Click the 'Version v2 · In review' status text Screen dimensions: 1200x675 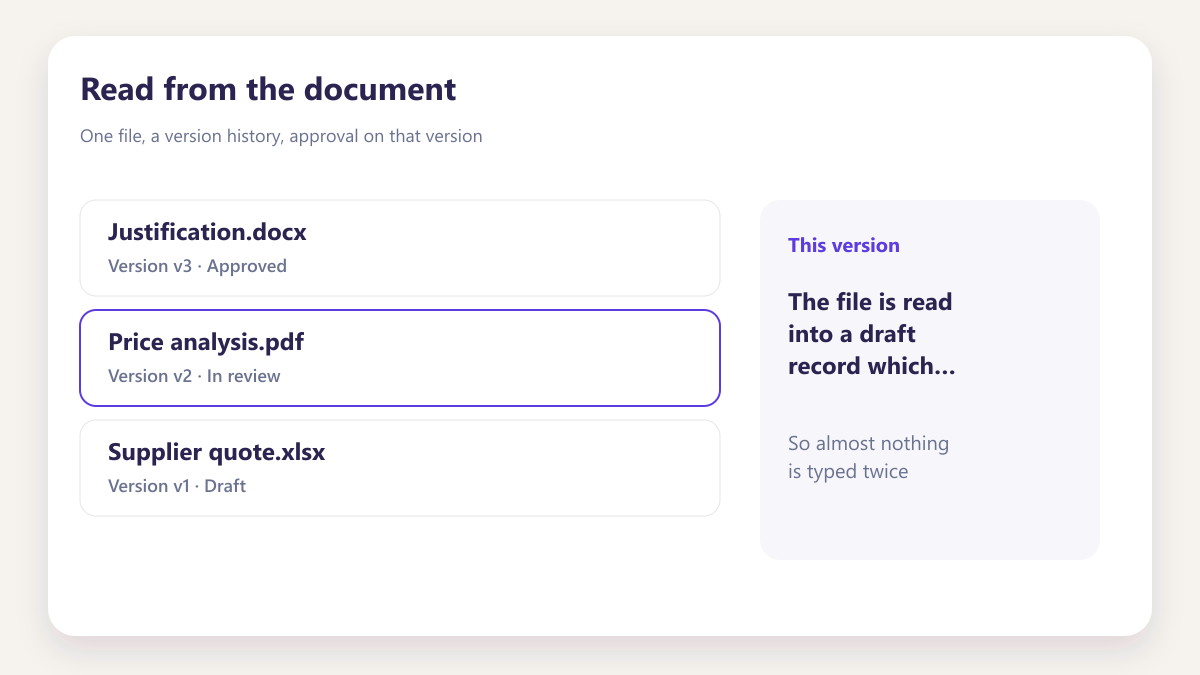click(194, 376)
